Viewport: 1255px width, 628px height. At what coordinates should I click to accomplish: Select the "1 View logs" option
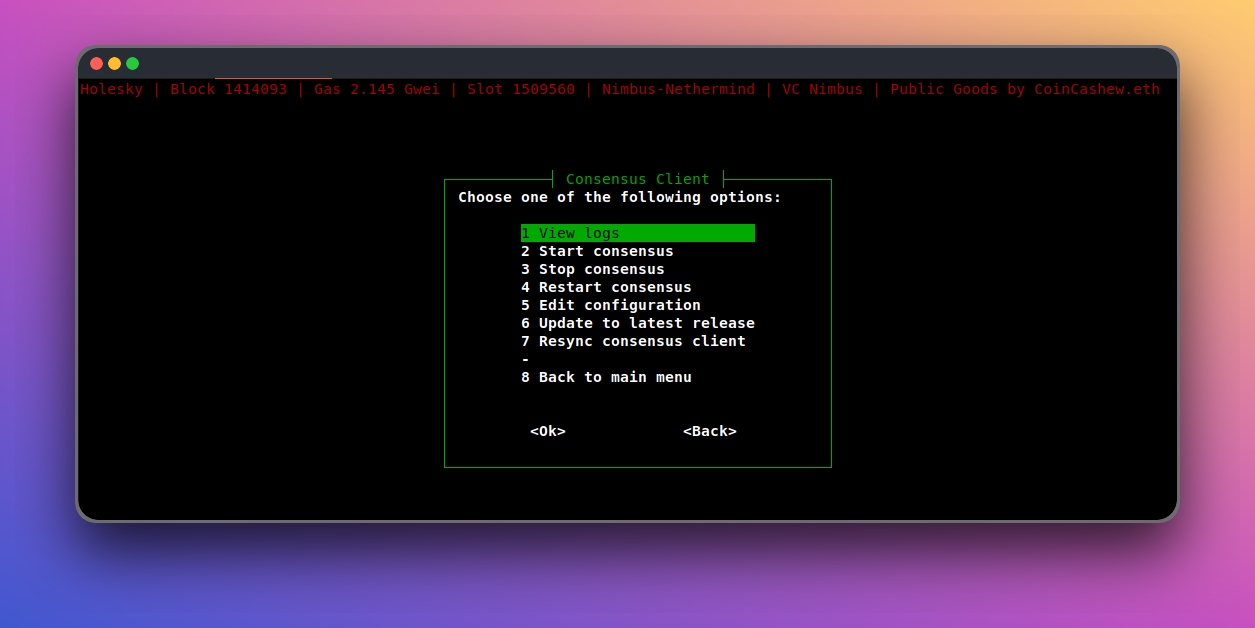(x=637, y=233)
